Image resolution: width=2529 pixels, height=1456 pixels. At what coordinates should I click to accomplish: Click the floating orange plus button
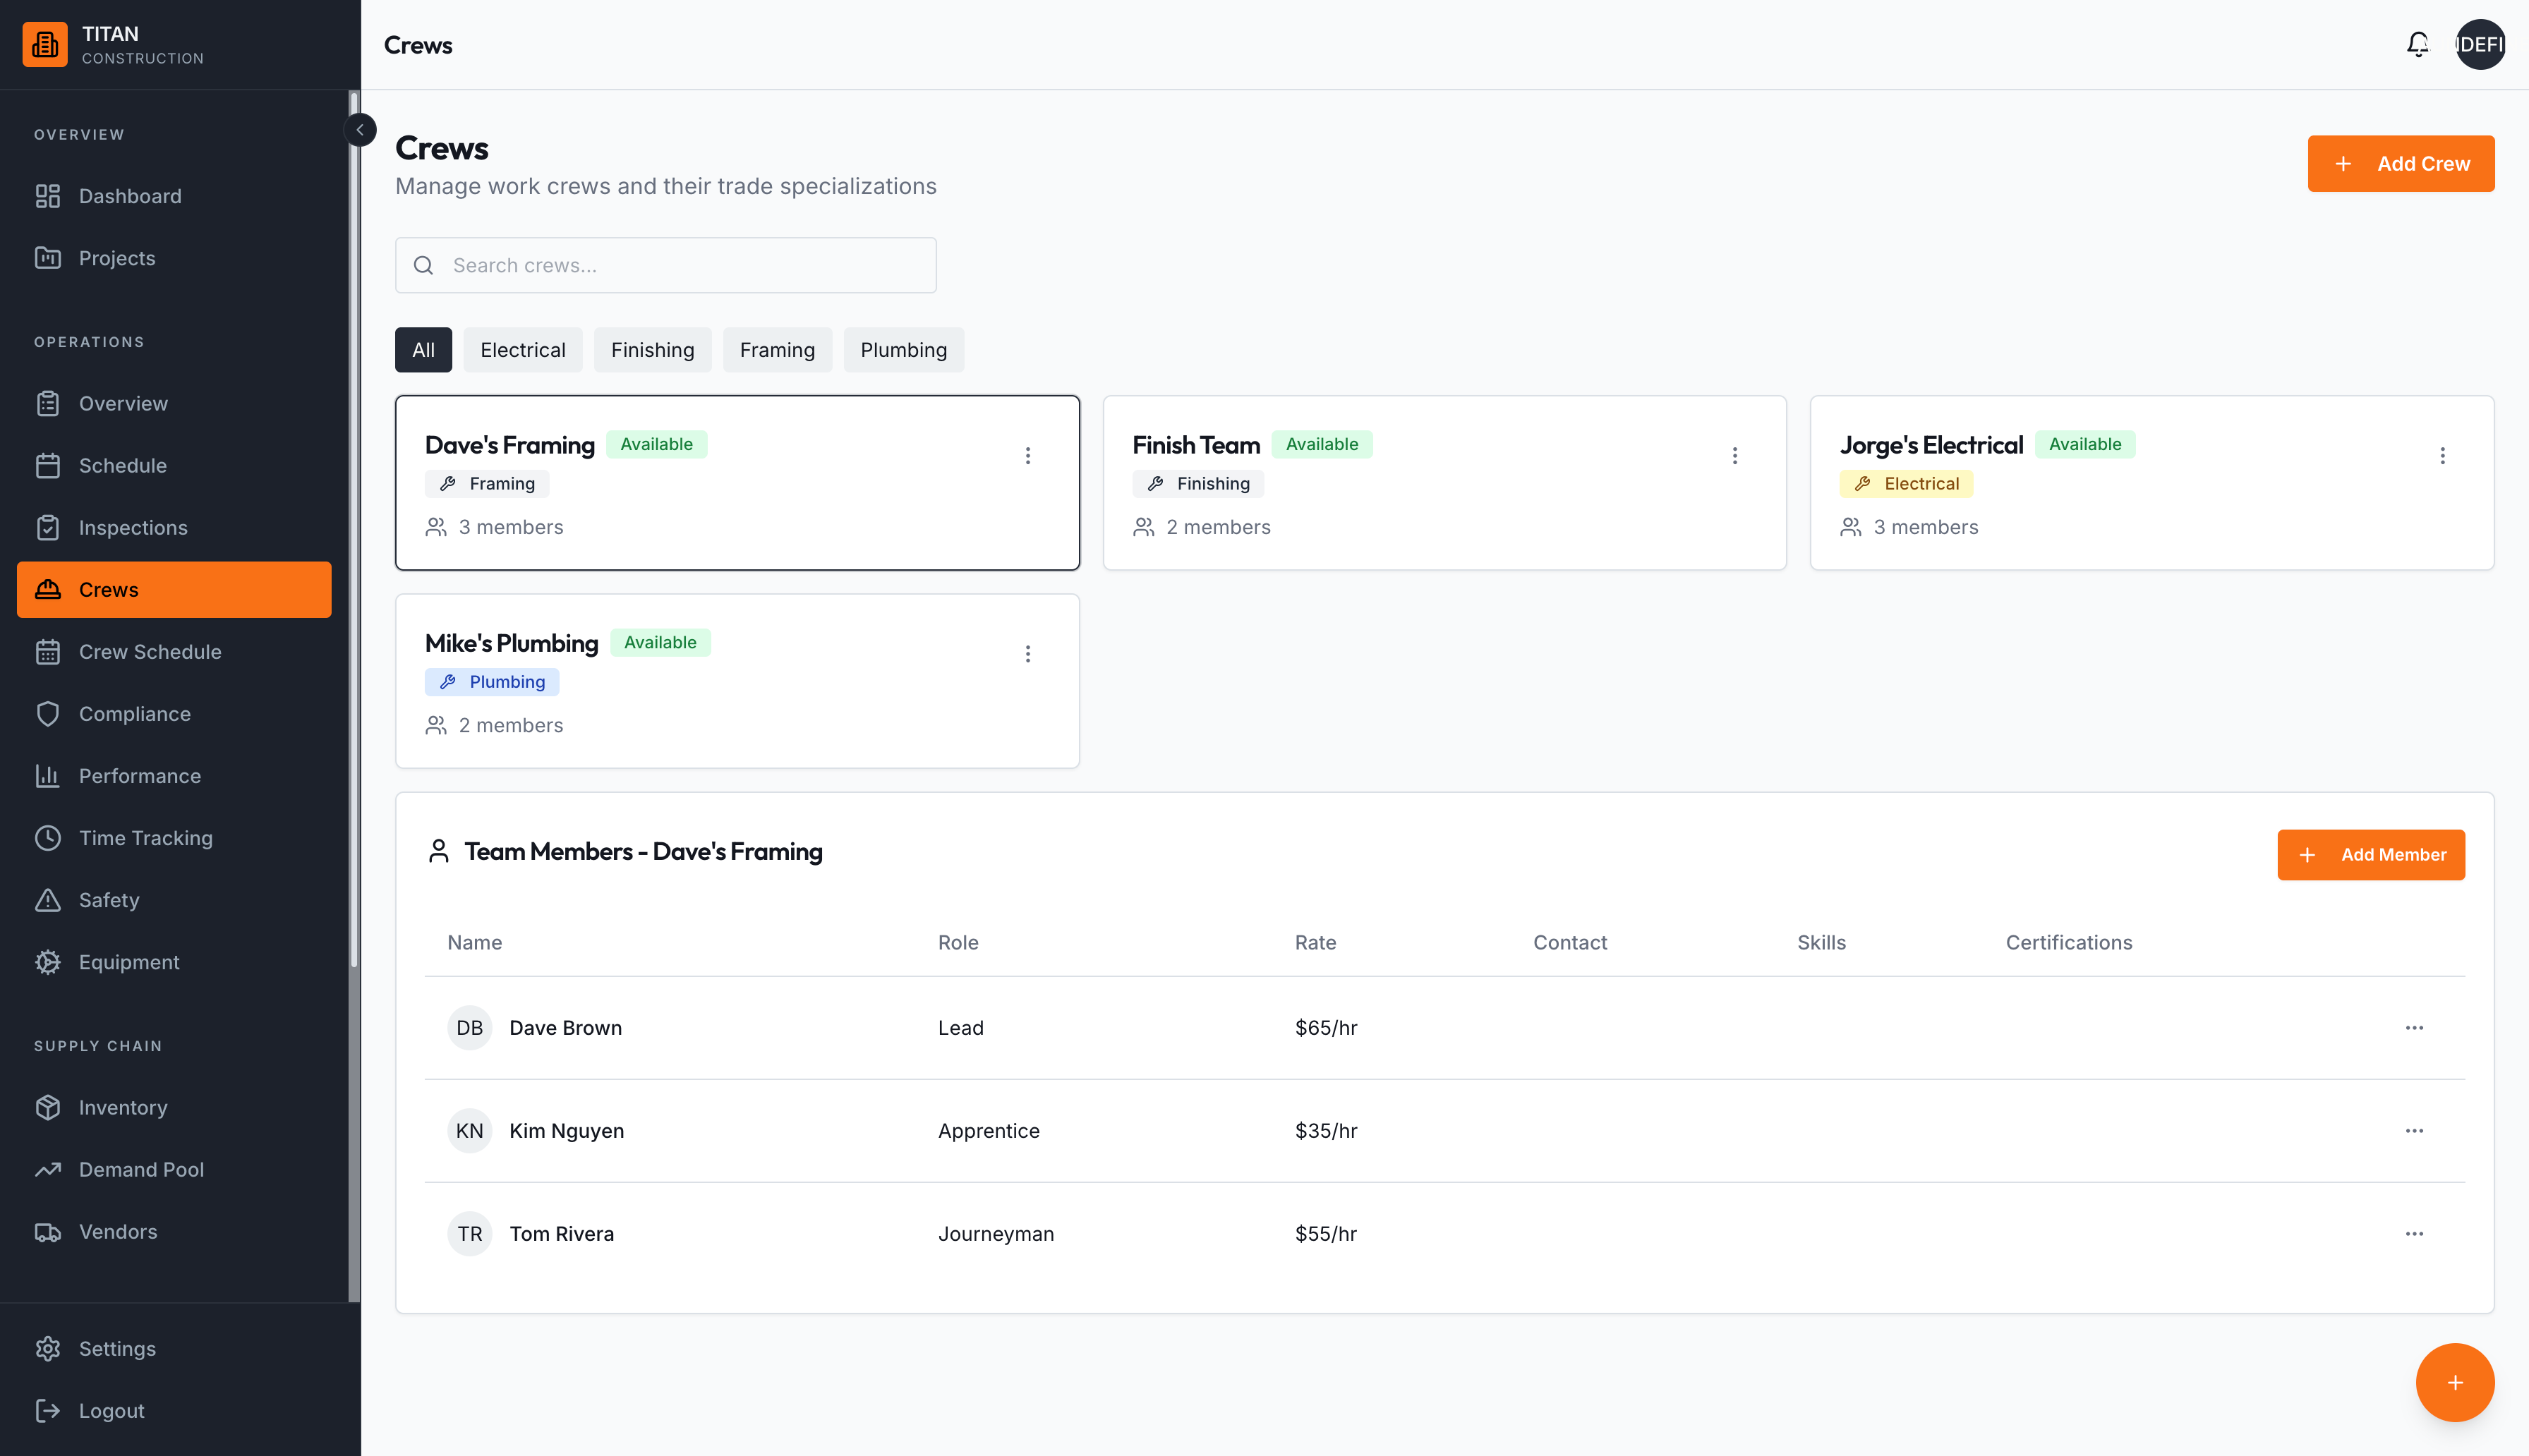coord(2455,1382)
